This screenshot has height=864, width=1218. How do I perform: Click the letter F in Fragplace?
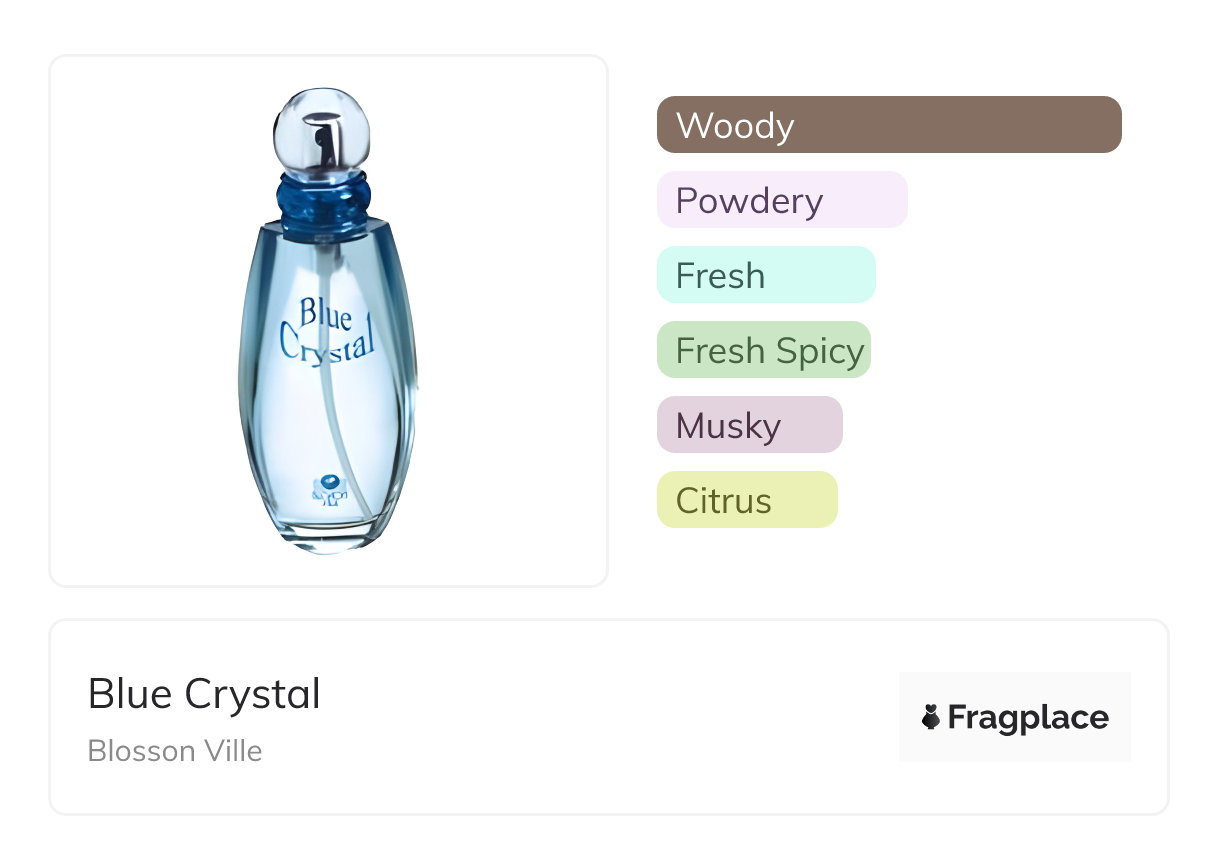[x=958, y=717]
